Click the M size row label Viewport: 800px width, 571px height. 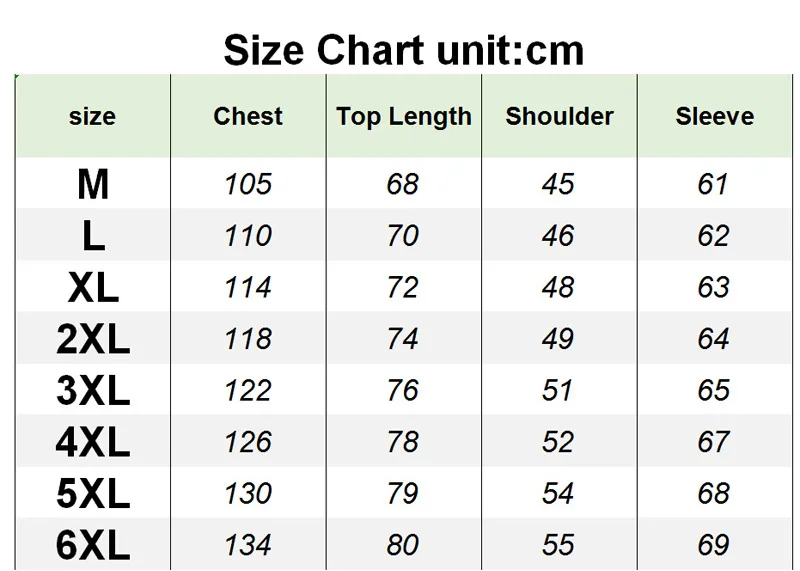tap(93, 184)
